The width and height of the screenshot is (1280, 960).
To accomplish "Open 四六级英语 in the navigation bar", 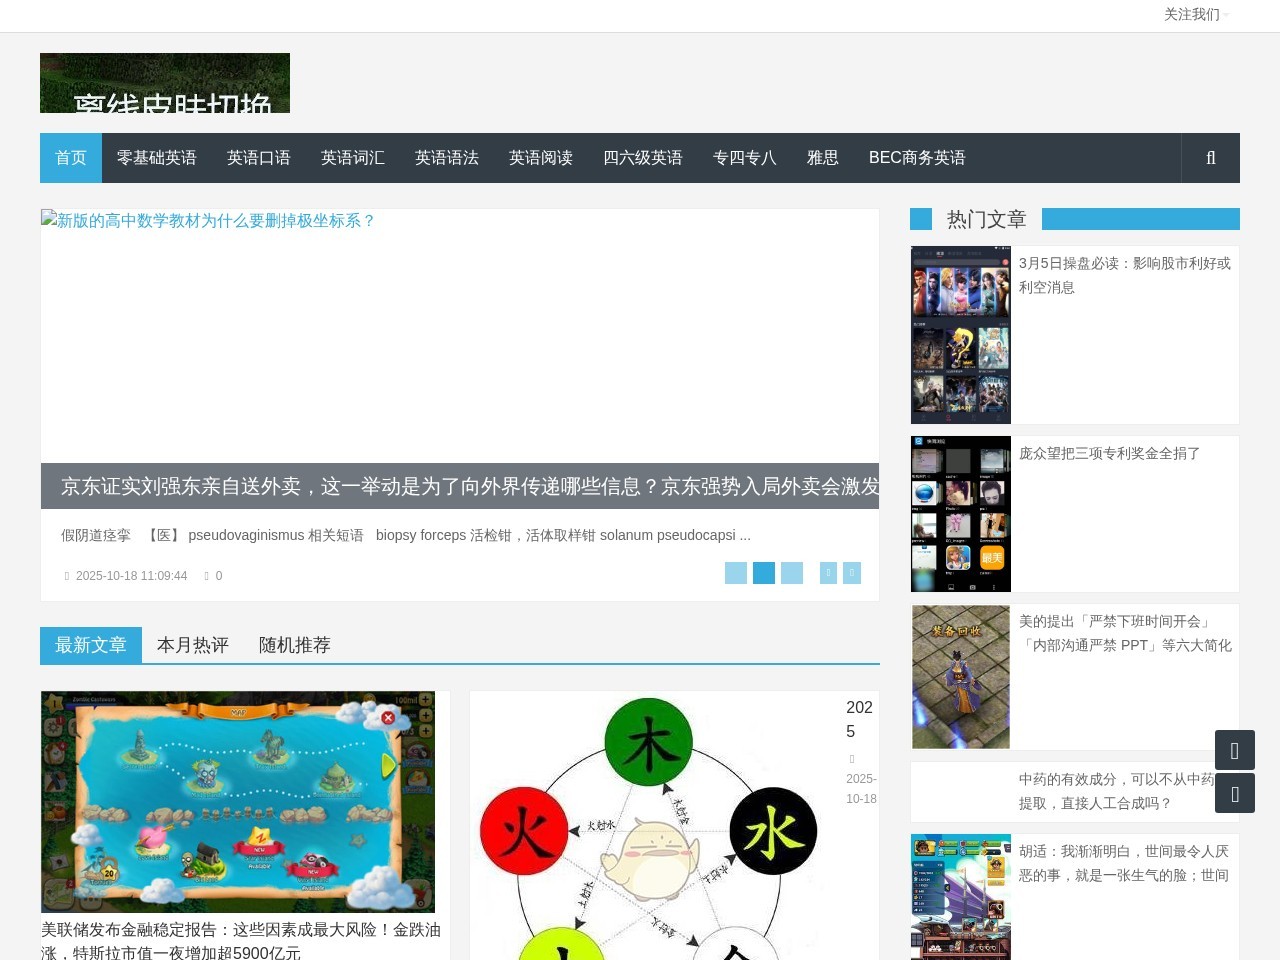I will point(643,158).
